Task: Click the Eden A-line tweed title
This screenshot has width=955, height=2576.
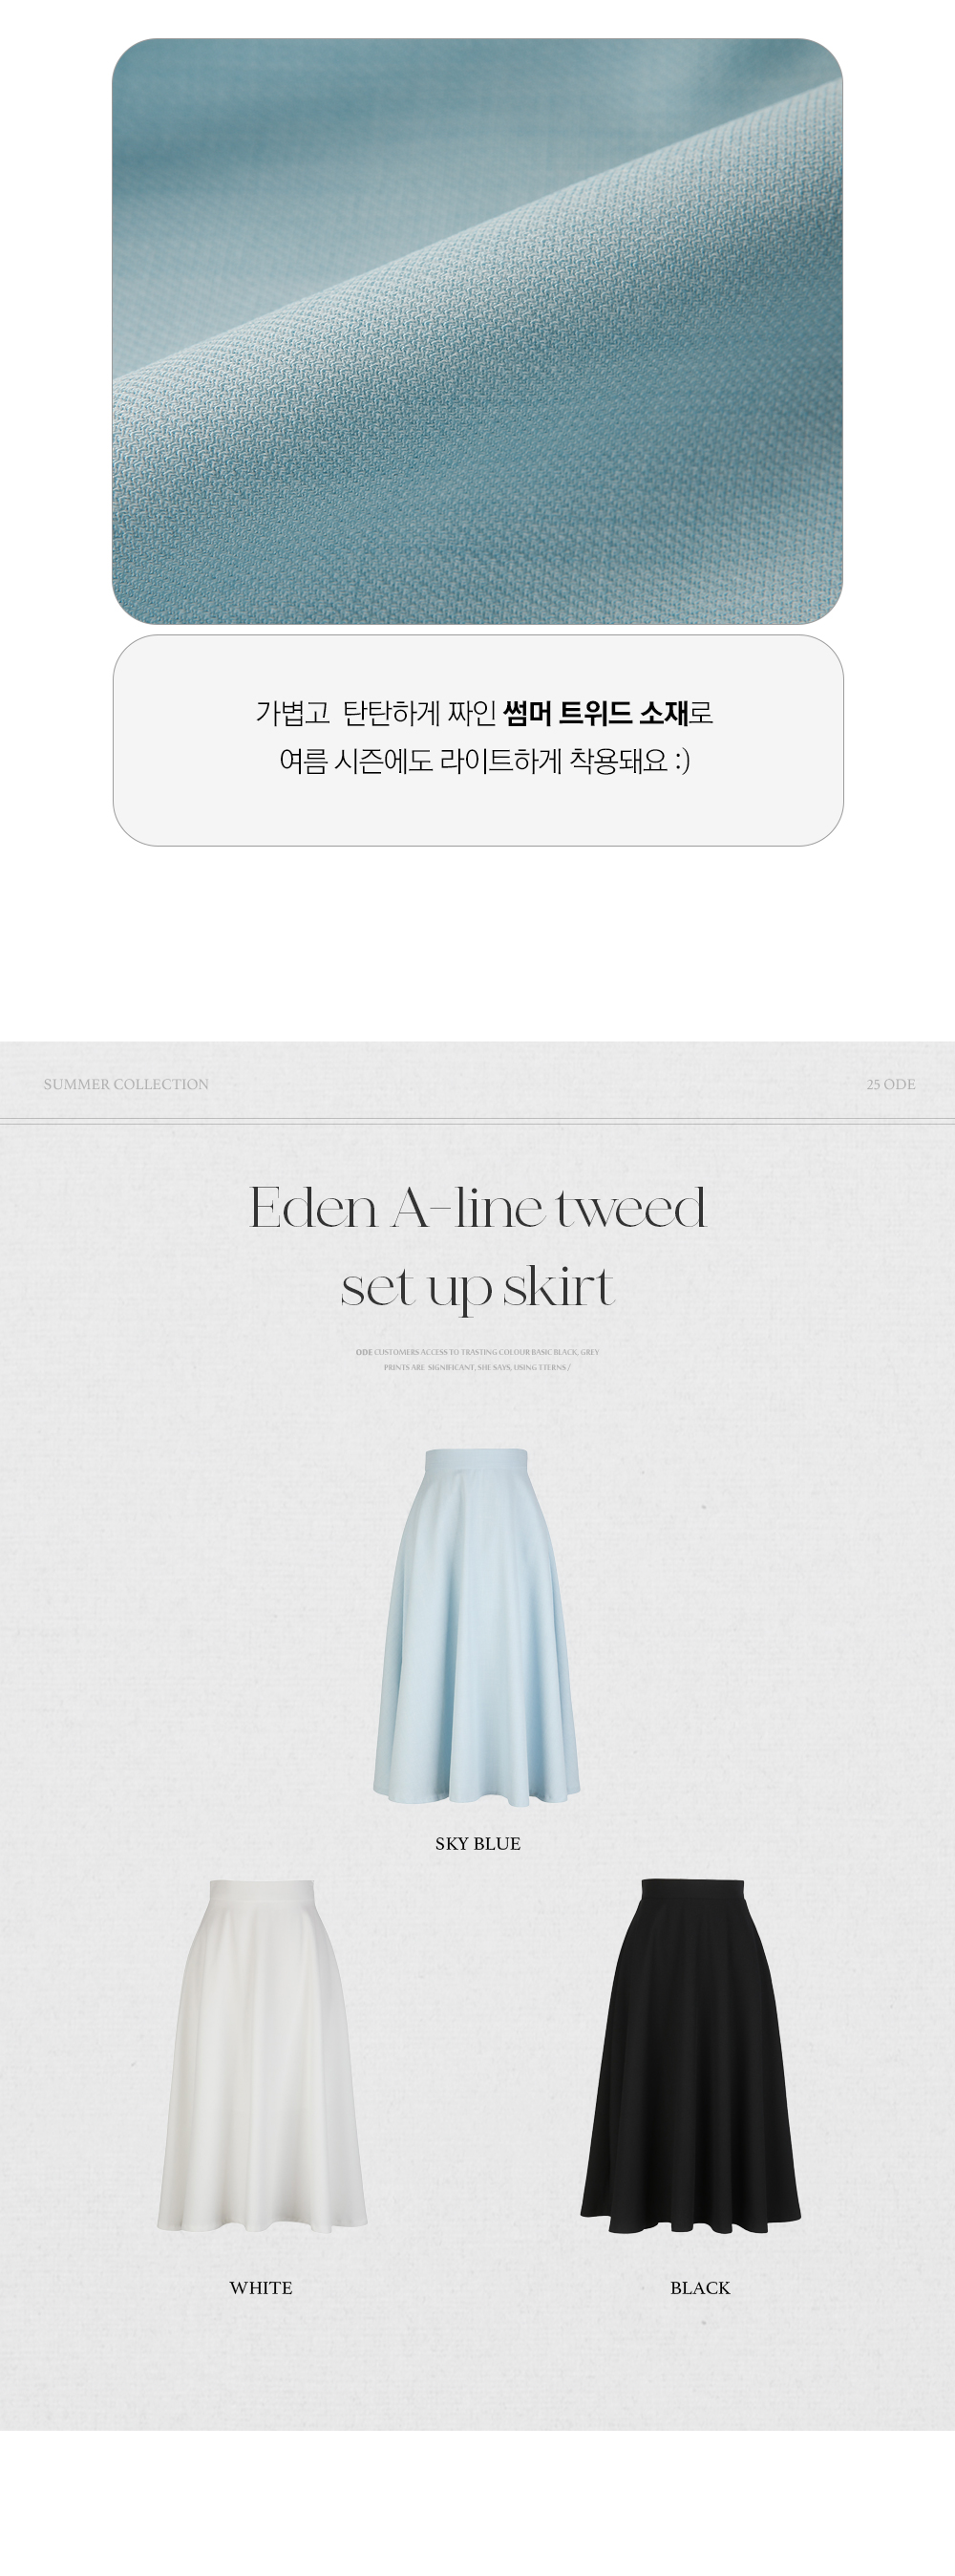Action: 478,1207
